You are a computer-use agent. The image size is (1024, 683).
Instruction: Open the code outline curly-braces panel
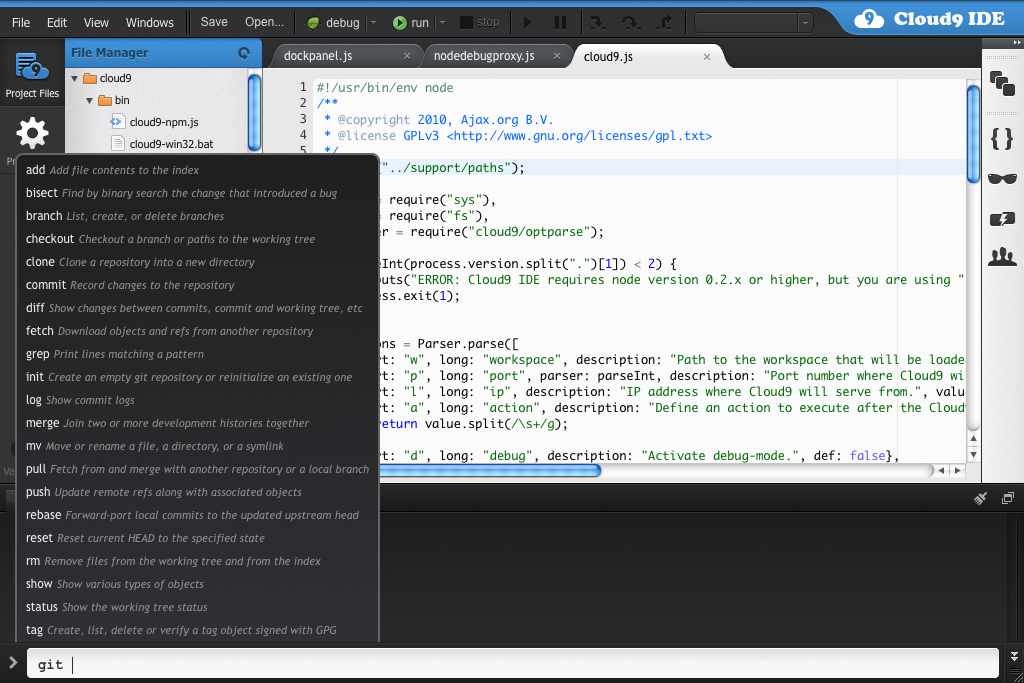coord(1002,139)
